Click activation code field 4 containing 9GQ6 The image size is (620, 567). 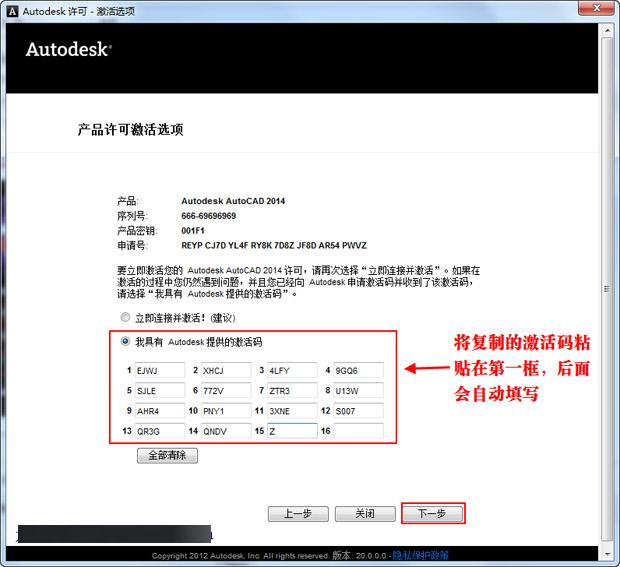pyautogui.click(x=358, y=370)
